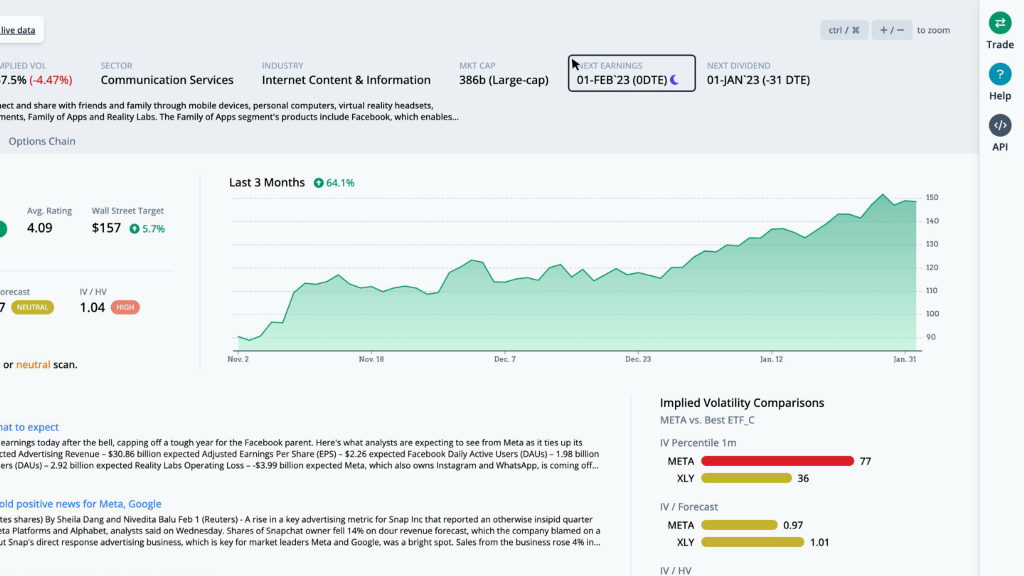Click the HIGH IV/HV badge
The height and width of the screenshot is (576, 1024).
[125, 308]
